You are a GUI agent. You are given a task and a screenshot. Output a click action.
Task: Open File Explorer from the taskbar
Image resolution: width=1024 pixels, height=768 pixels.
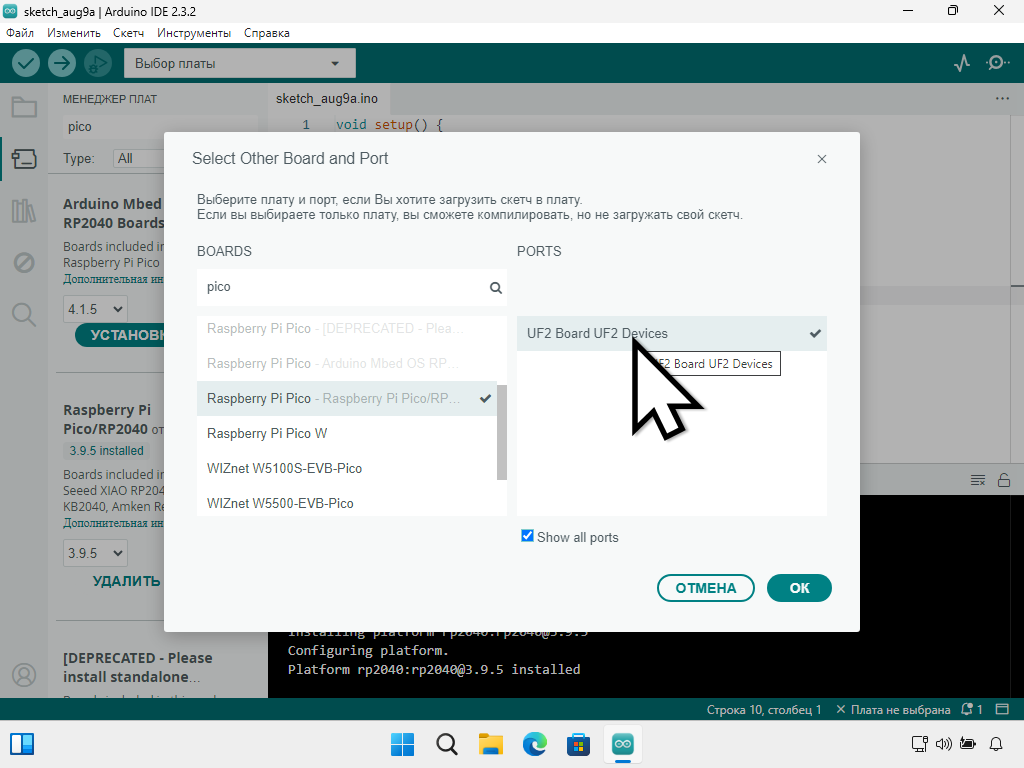[490, 744]
